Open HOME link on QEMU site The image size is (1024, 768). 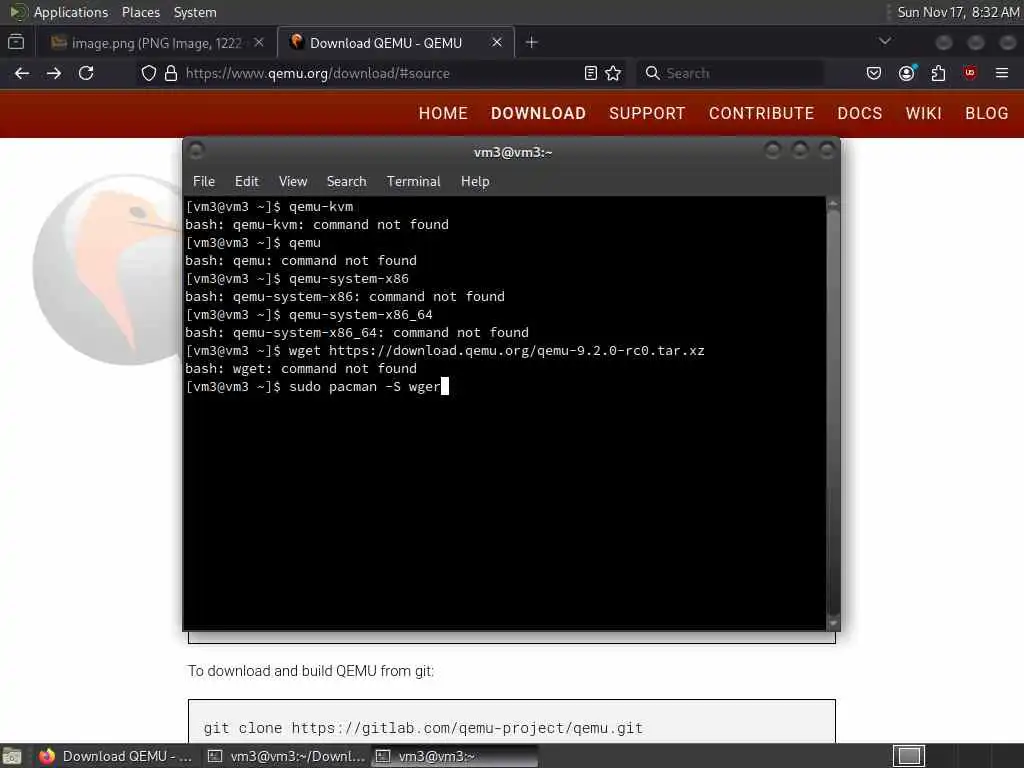(x=443, y=114)
